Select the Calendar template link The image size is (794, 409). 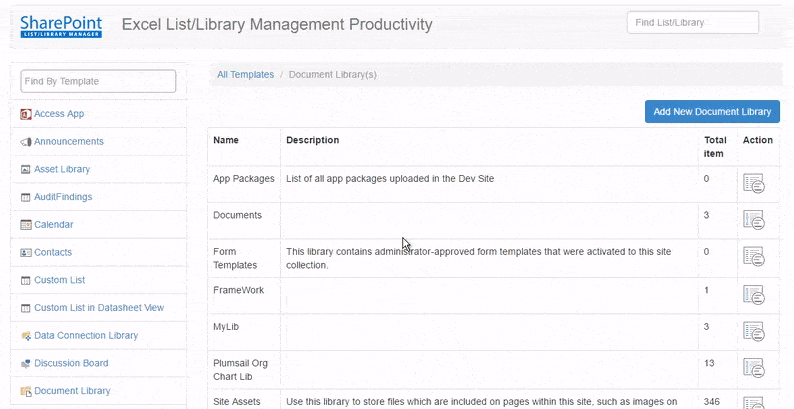pyautogui.click(x=54, y=224)
